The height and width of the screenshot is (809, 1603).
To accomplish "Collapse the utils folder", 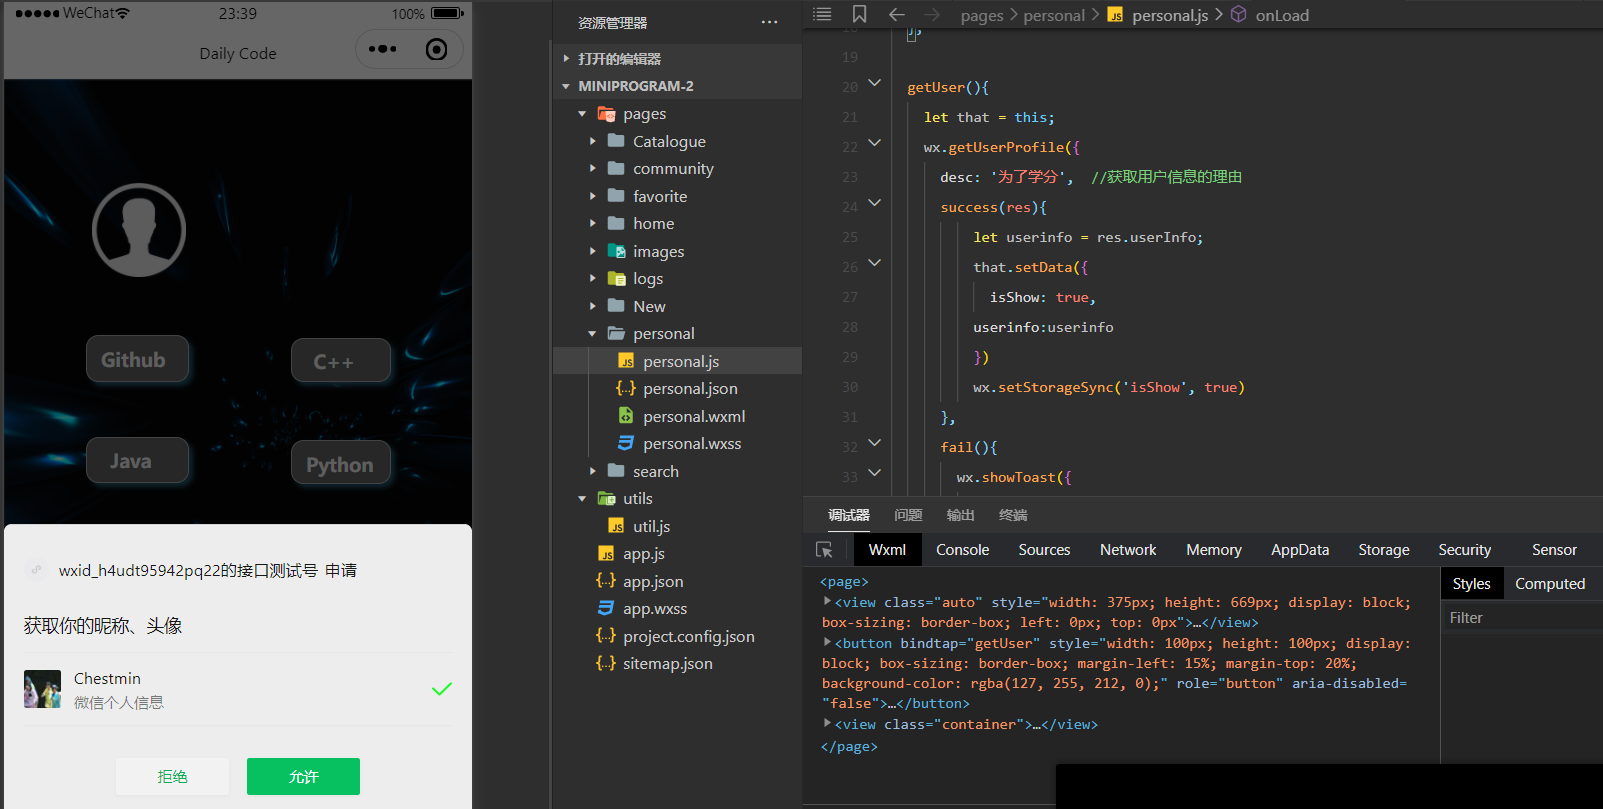I will tap(582, 498).
